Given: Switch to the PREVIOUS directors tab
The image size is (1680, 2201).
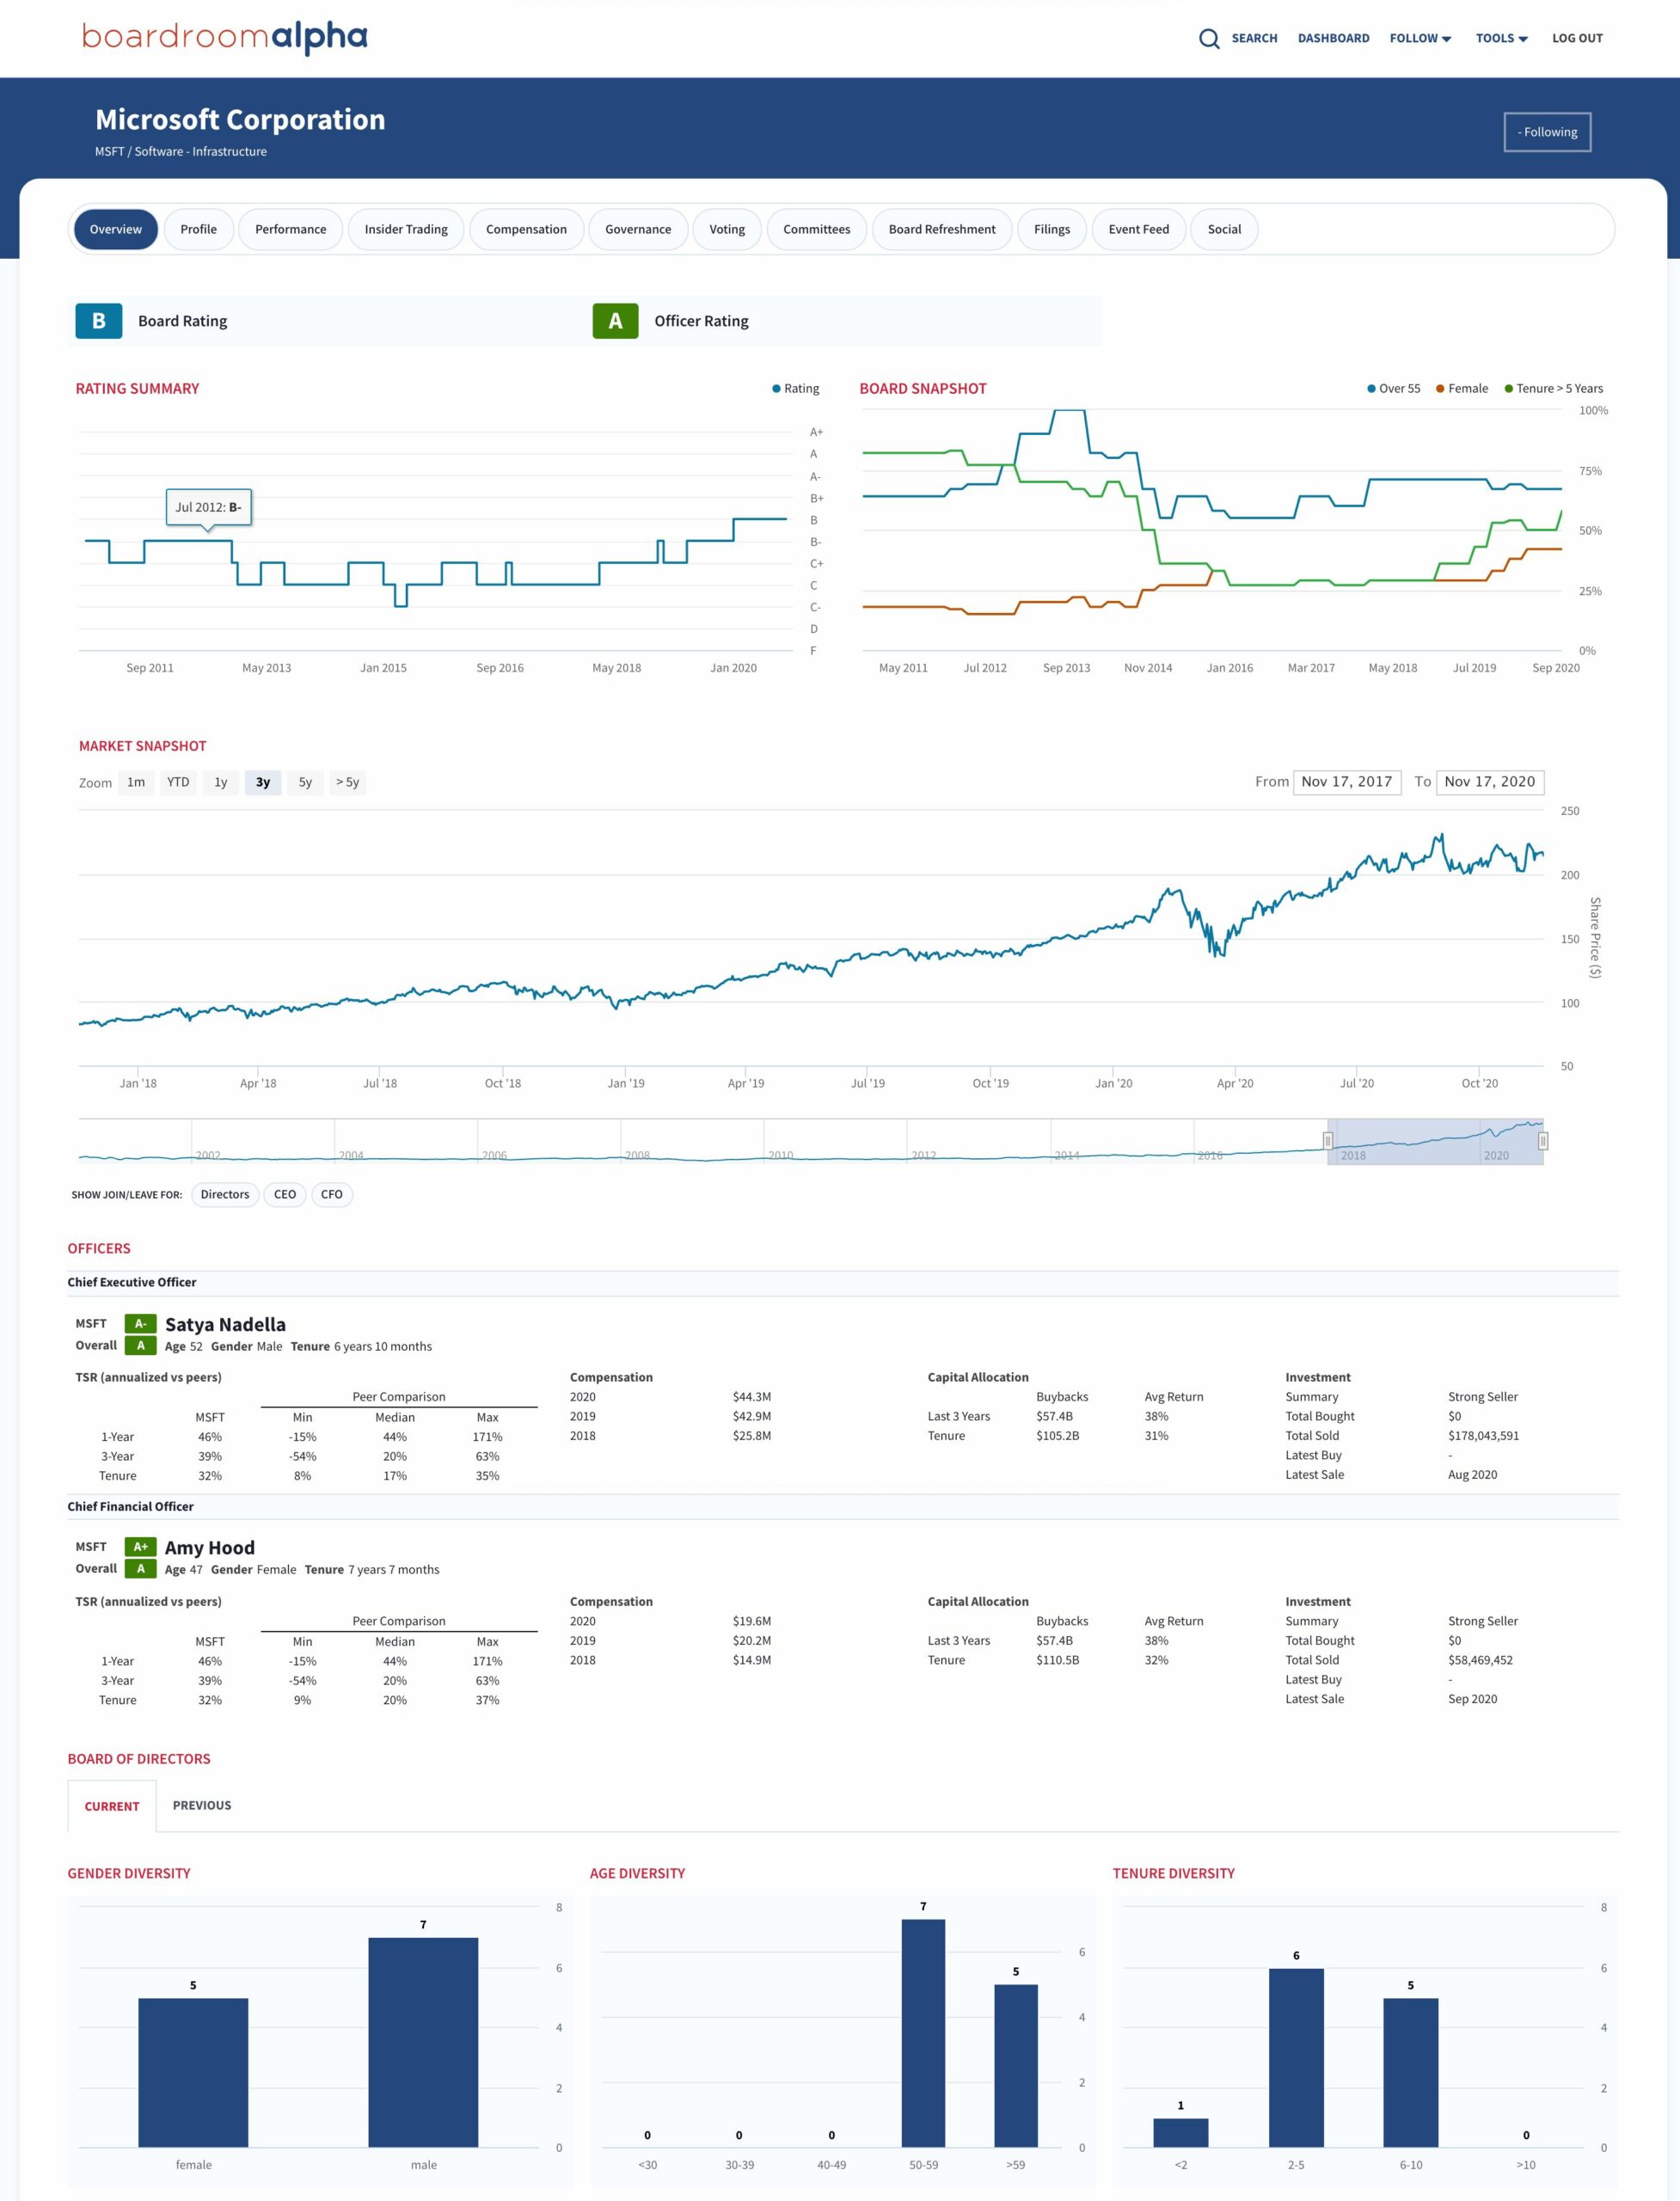Looking at the screenshot, I should (202, 1805).
